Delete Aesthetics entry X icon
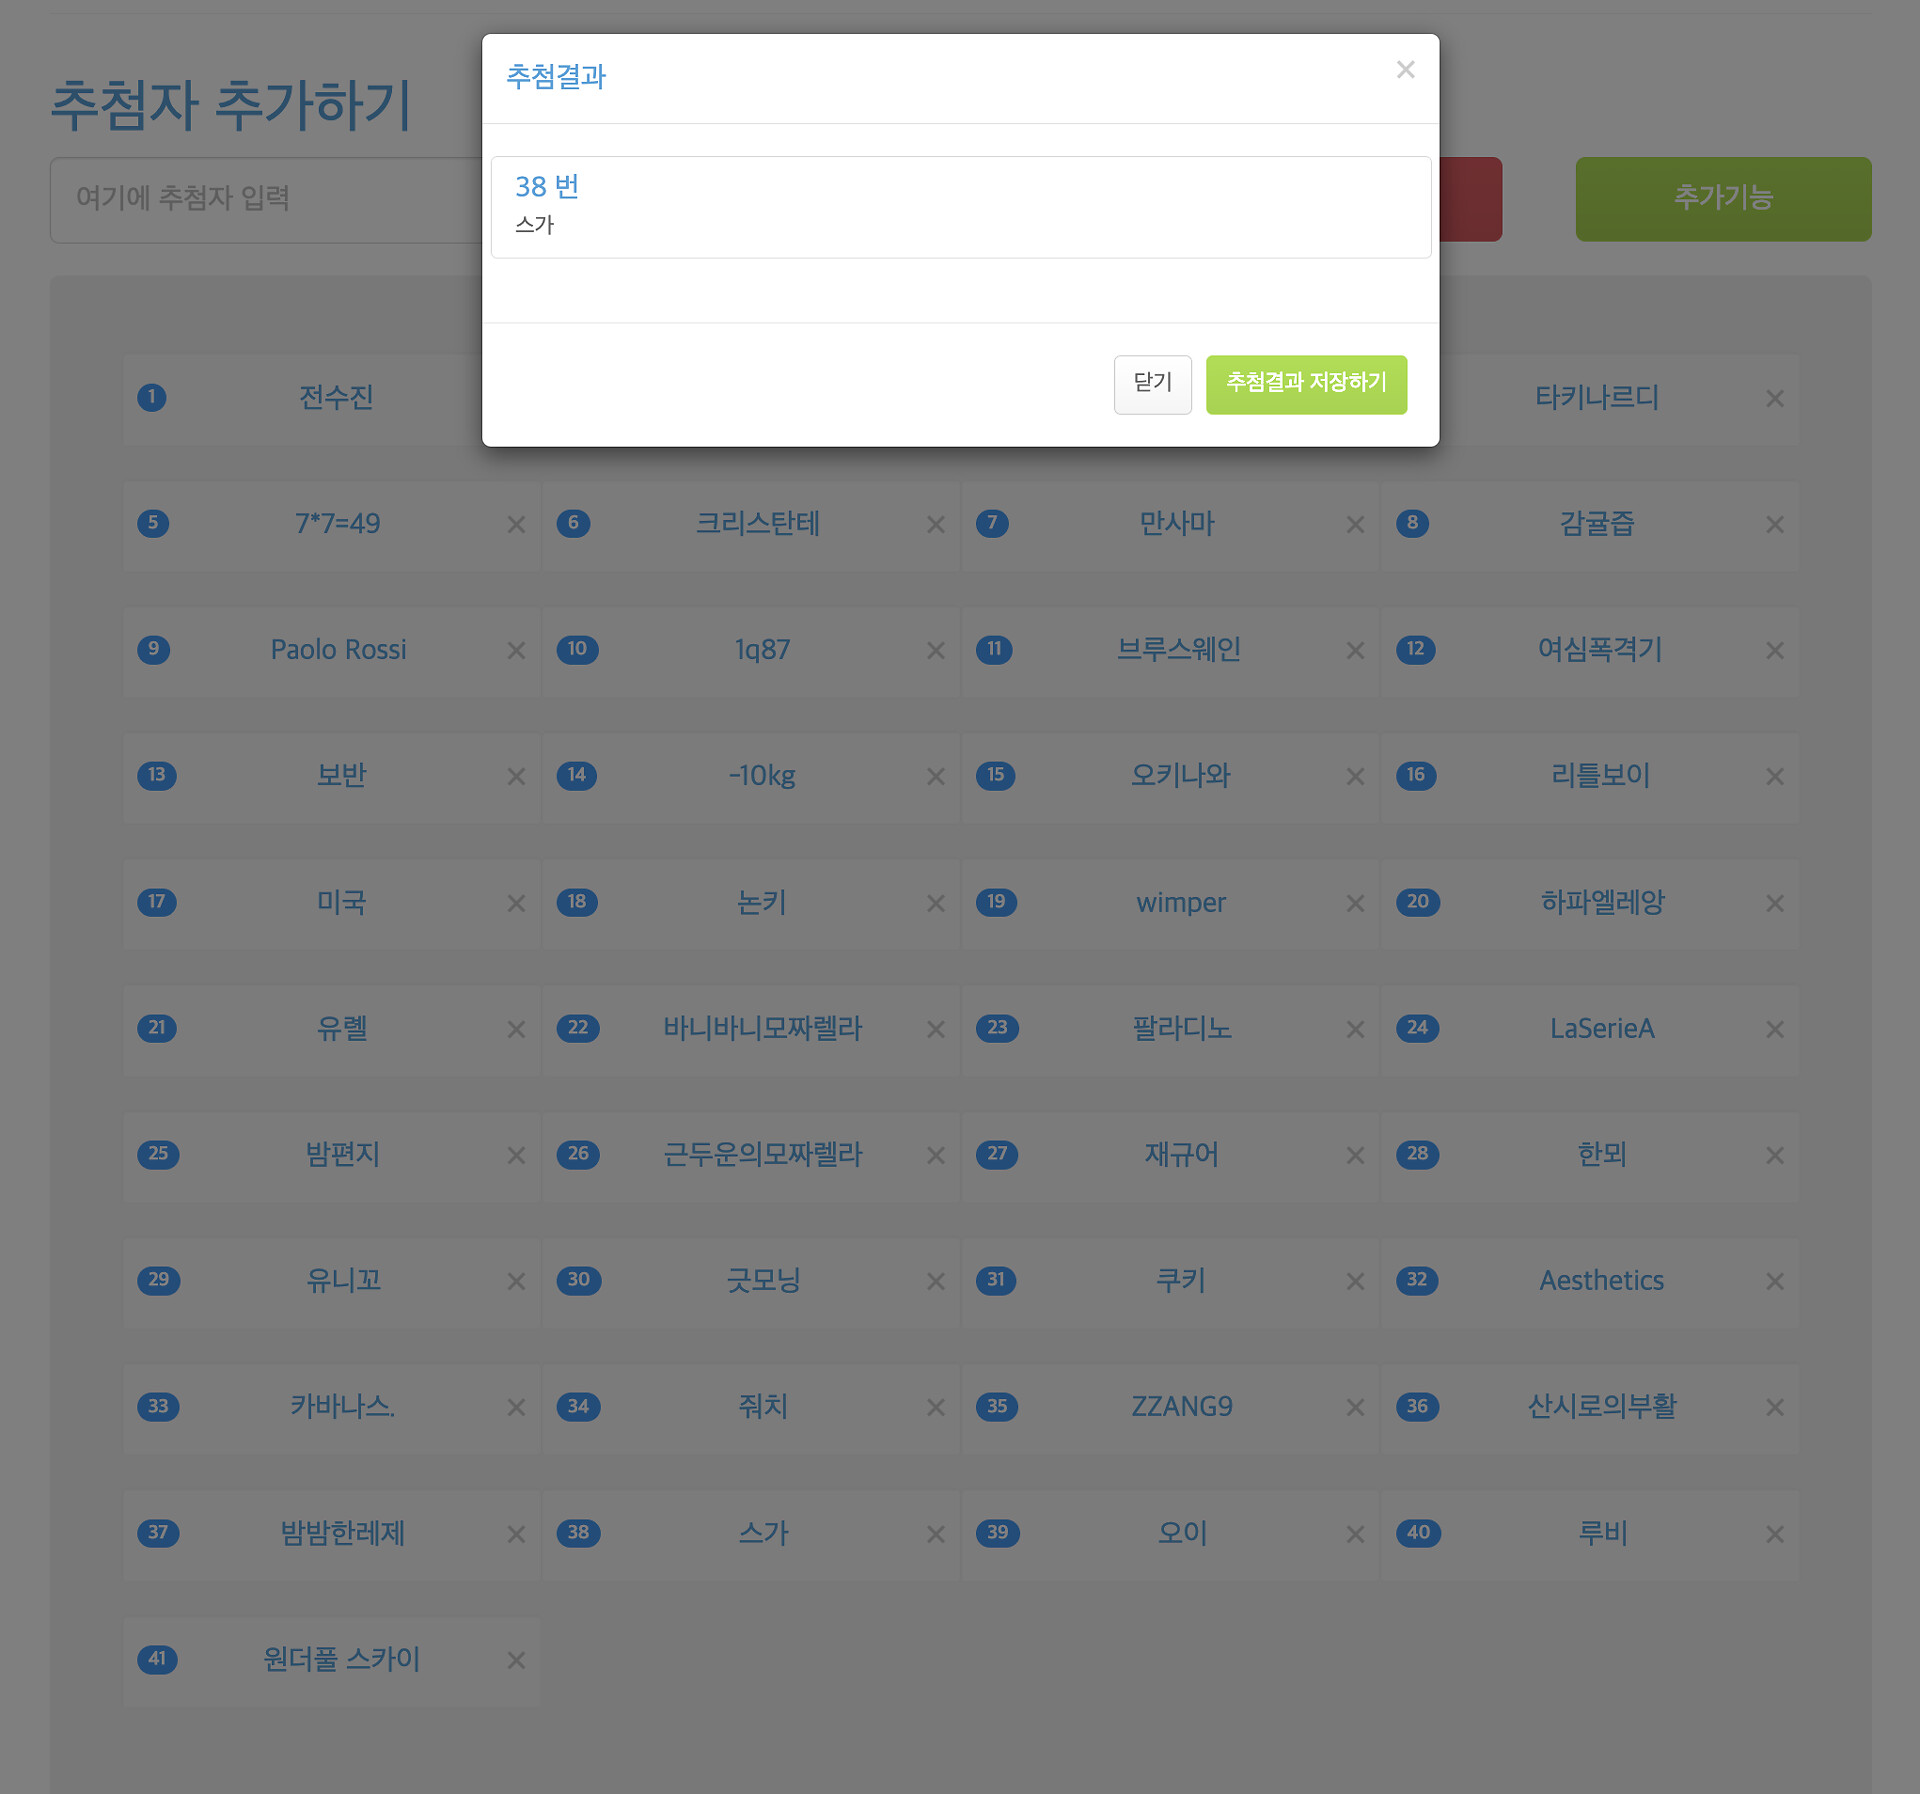 1774,1281
